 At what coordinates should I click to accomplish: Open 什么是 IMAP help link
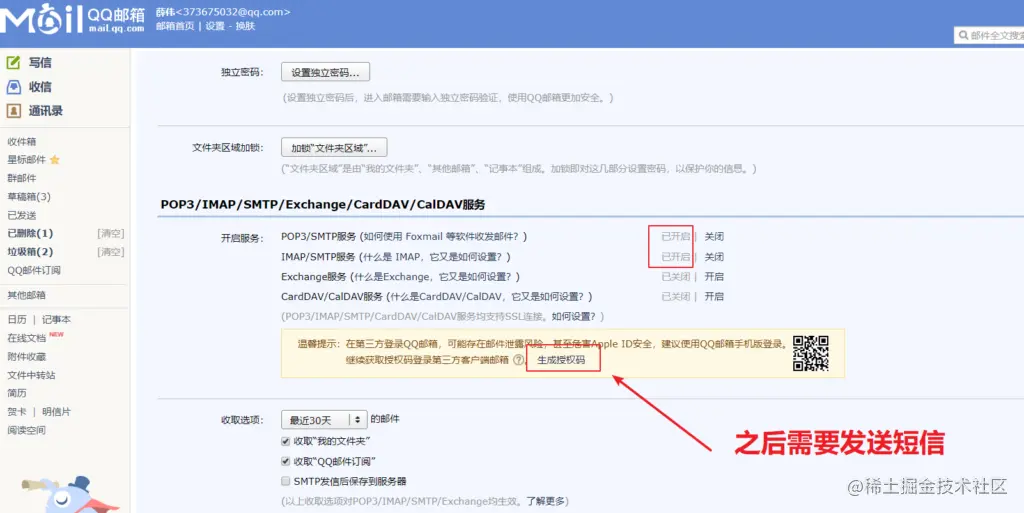(434, 256)
